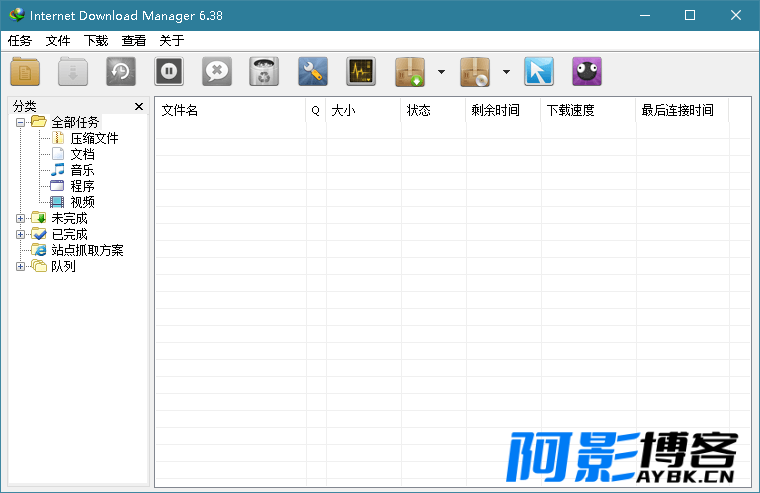Minimize the Internet Download Manager window
760x493 pixels.
coord(645,15)
